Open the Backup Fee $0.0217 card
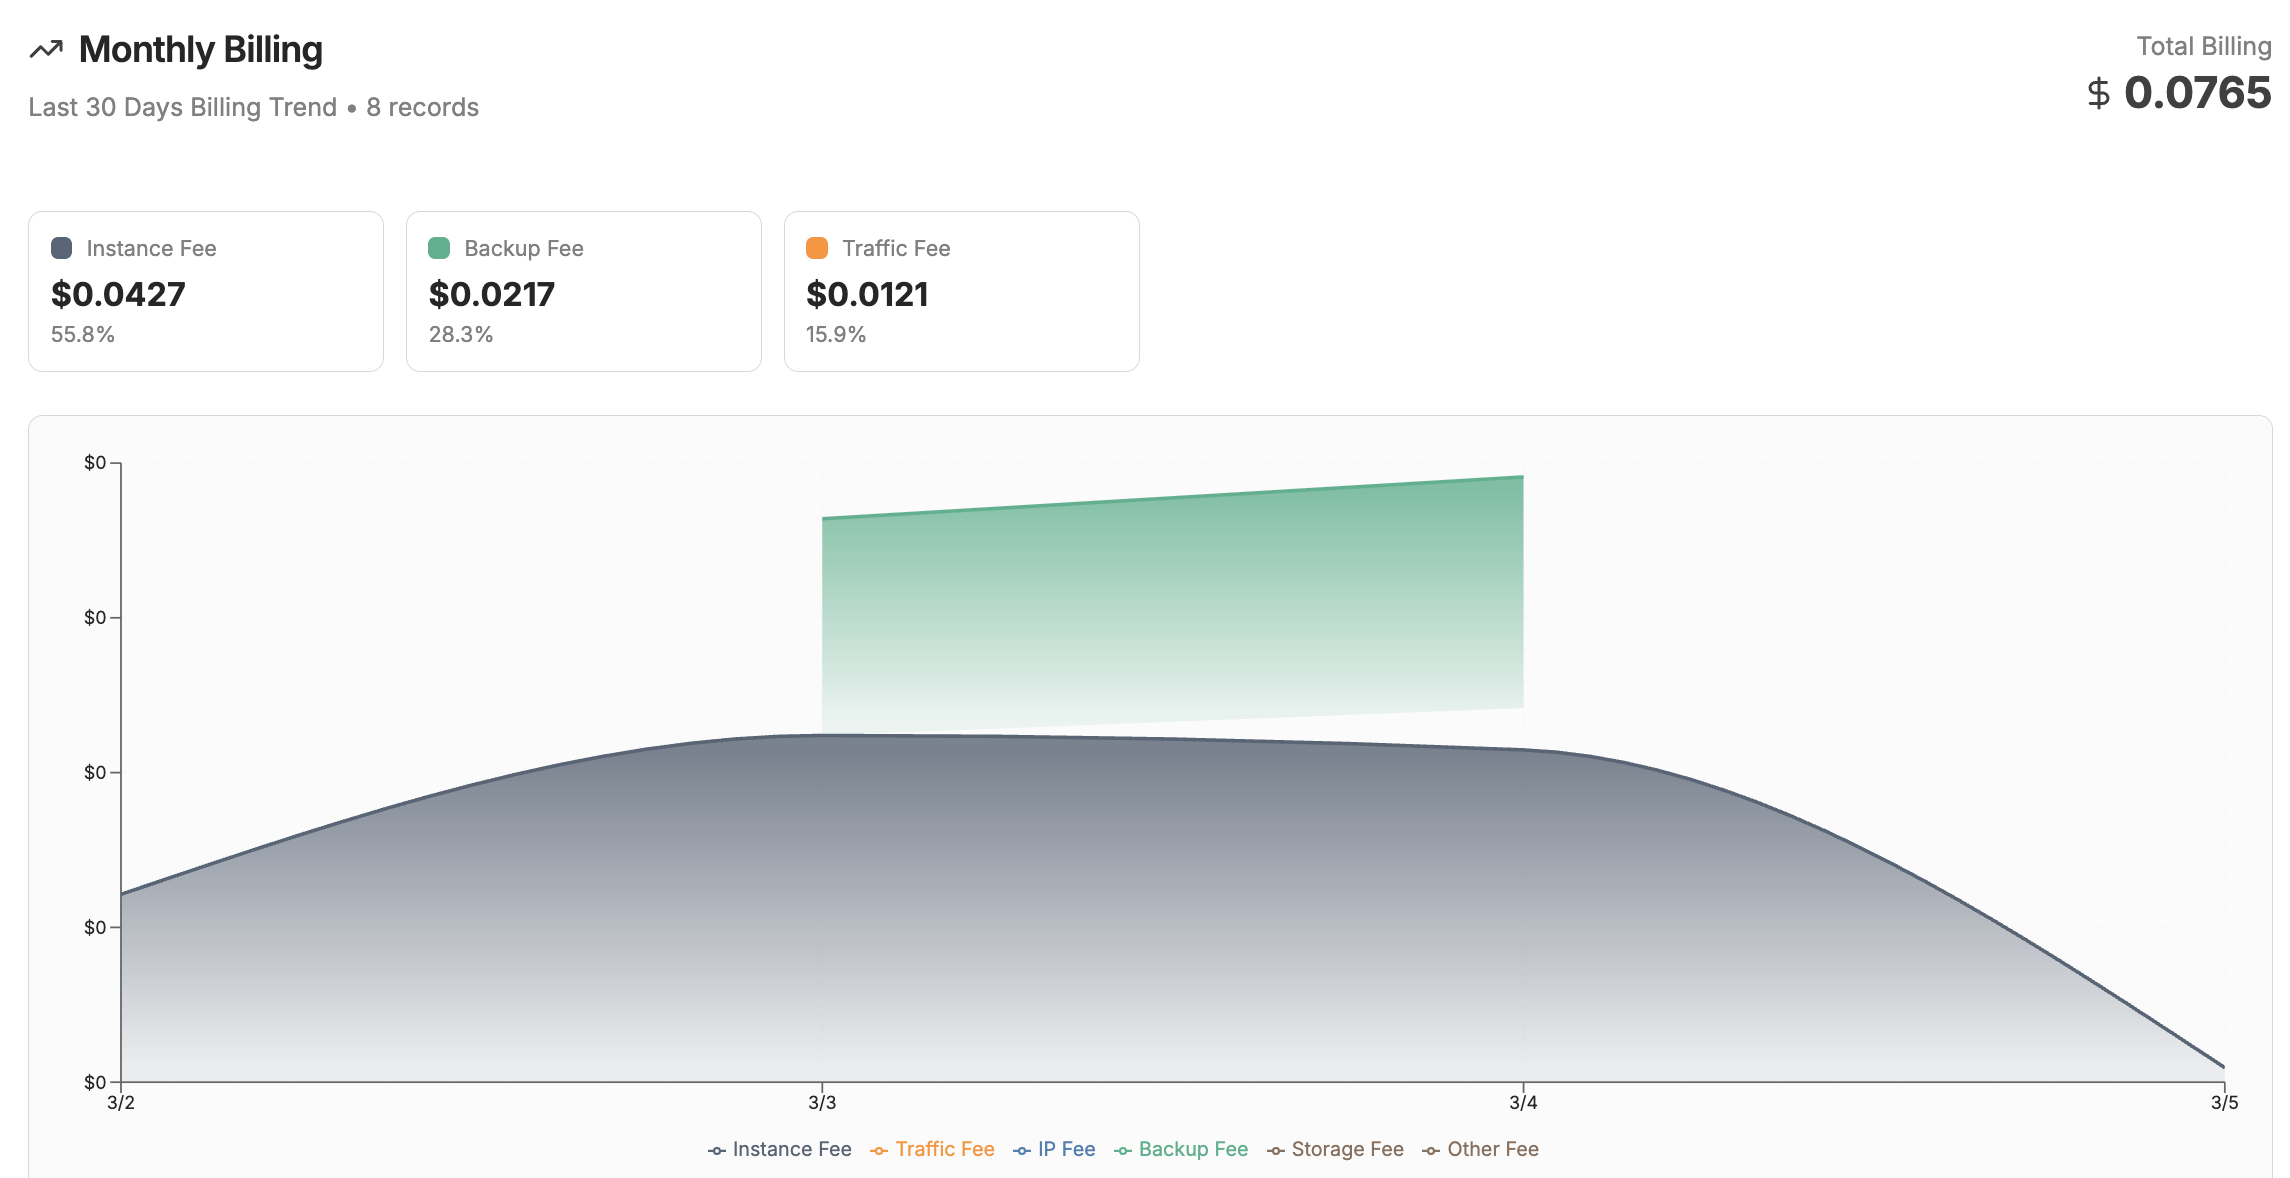Image resolution: width=2290 pixels, height=1178 pixels. (583, 291)
